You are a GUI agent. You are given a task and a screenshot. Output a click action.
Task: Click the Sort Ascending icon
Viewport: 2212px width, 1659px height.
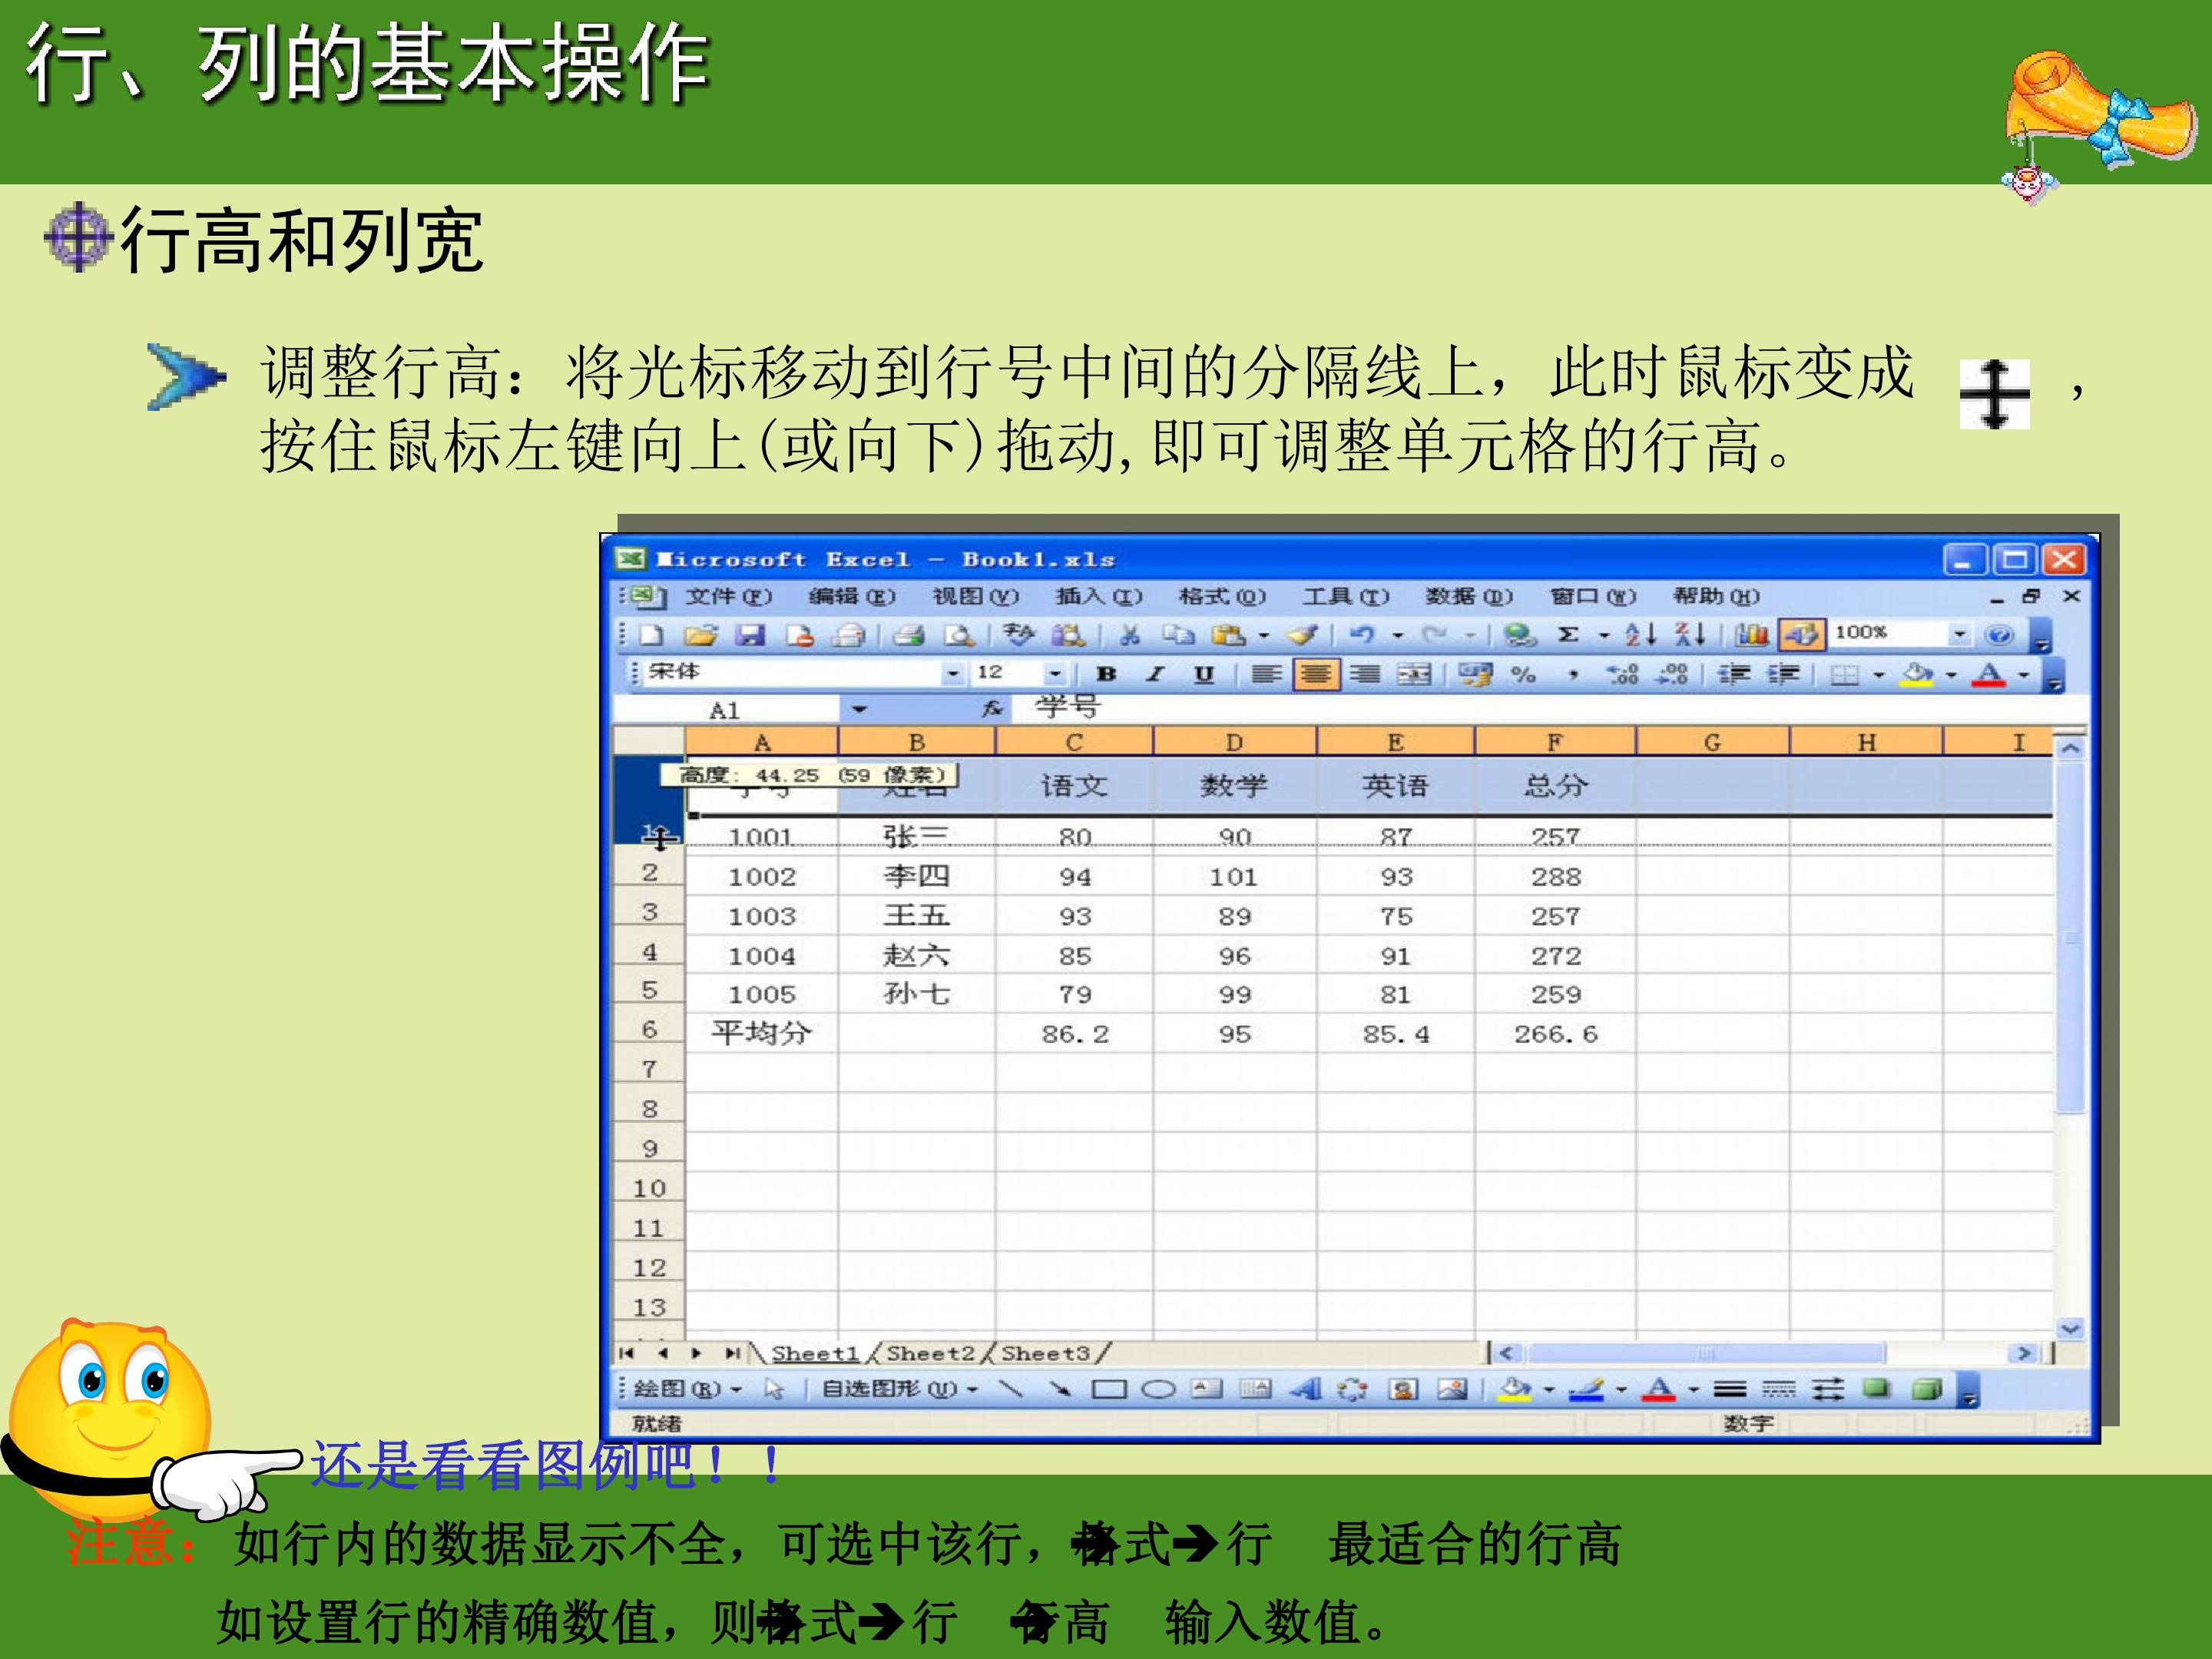(1640, 635)
